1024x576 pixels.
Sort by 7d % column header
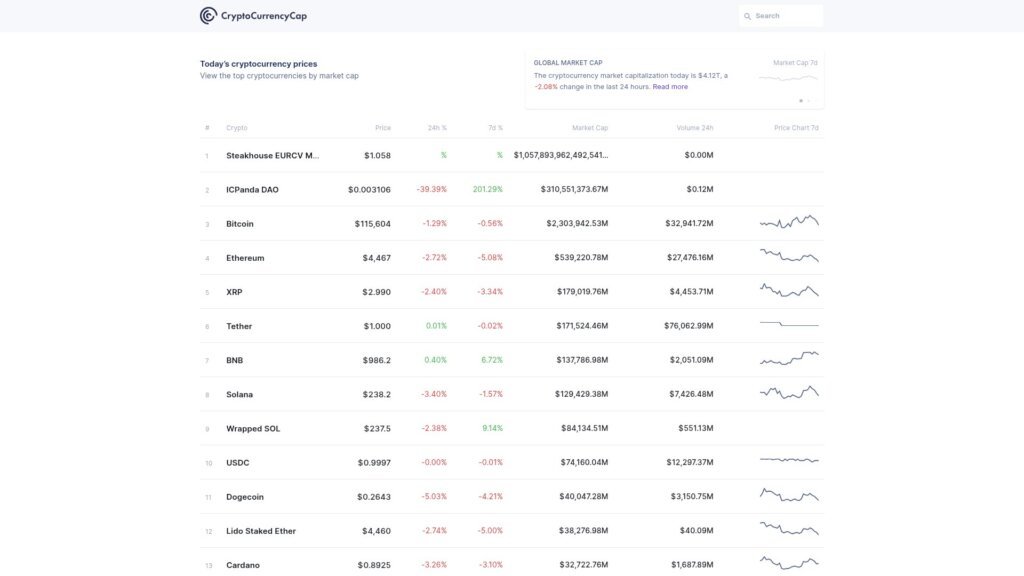[493, 128]
